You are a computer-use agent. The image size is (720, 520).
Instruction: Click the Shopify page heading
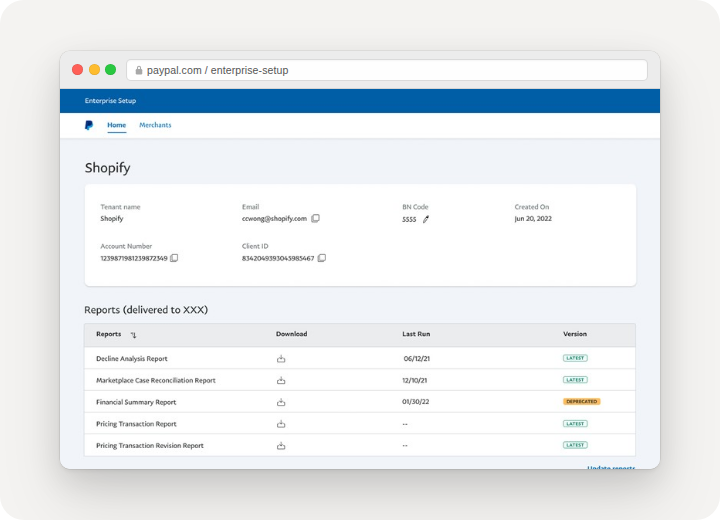(x=107, y=168)
